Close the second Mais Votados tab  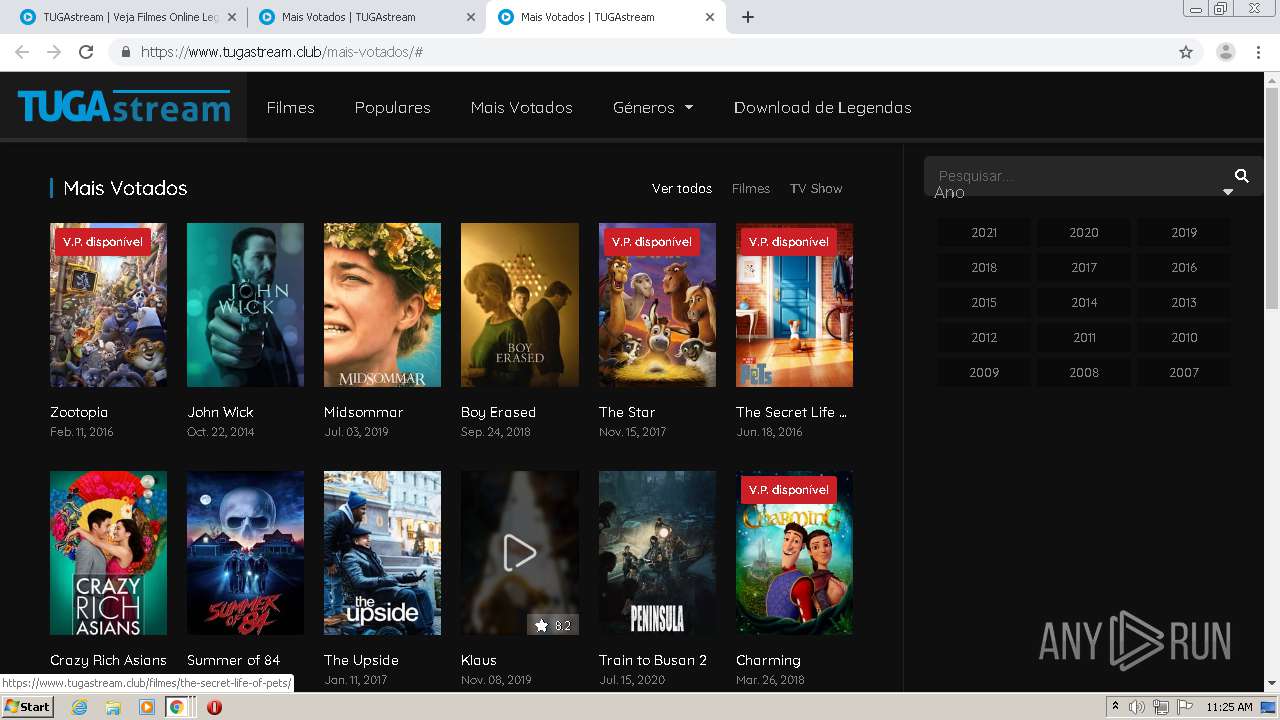(471, 17)
